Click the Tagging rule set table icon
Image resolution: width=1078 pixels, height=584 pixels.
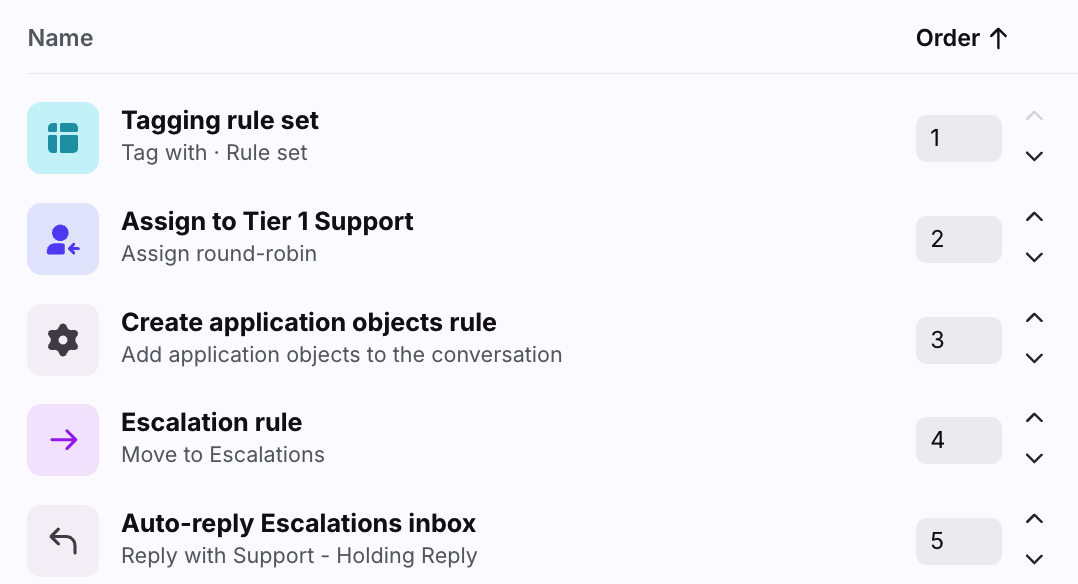(63, 138)
